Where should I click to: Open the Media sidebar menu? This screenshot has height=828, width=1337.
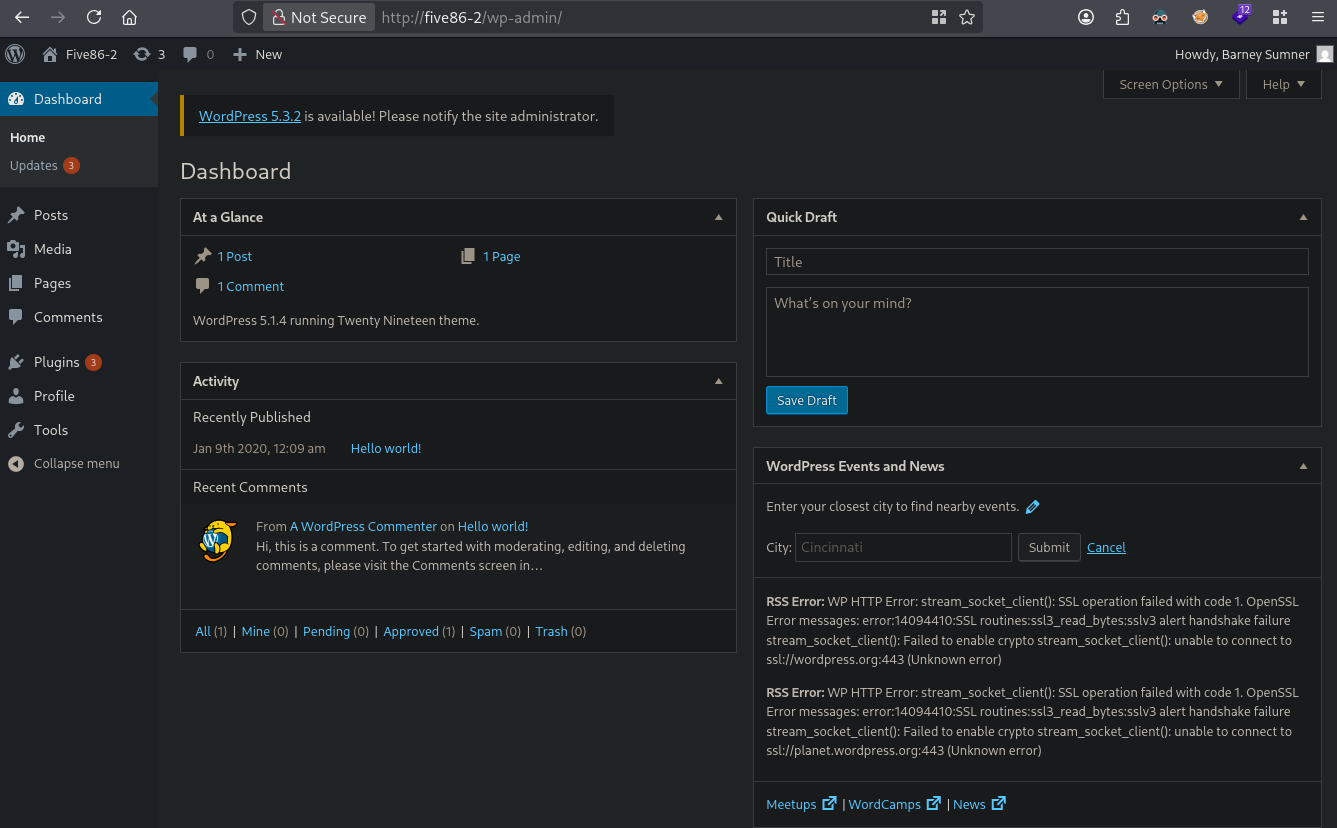pyautogui.click(x=79, y=249)
